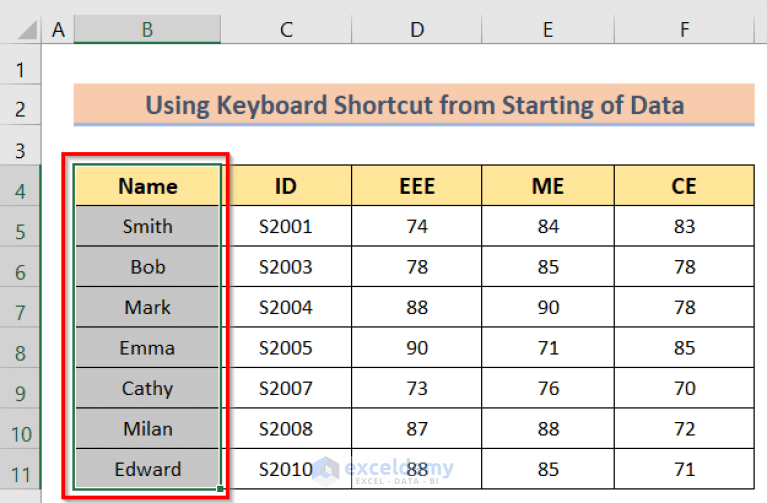
Task: Click Bob's ME score 85
Action: (548, 267)
